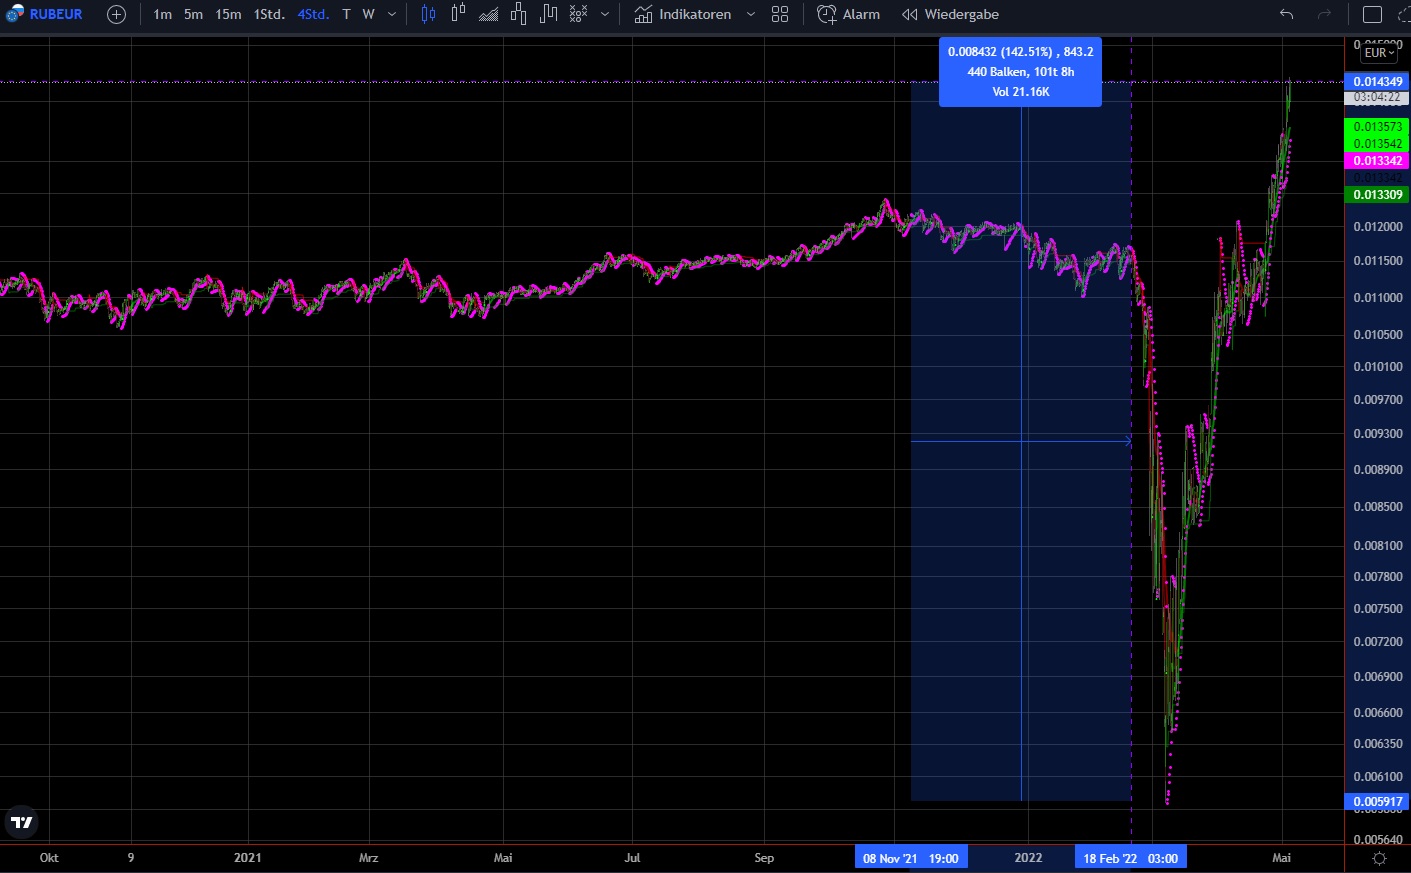
Task: Click the Mrz label on time axis
Action: point(368,858)
